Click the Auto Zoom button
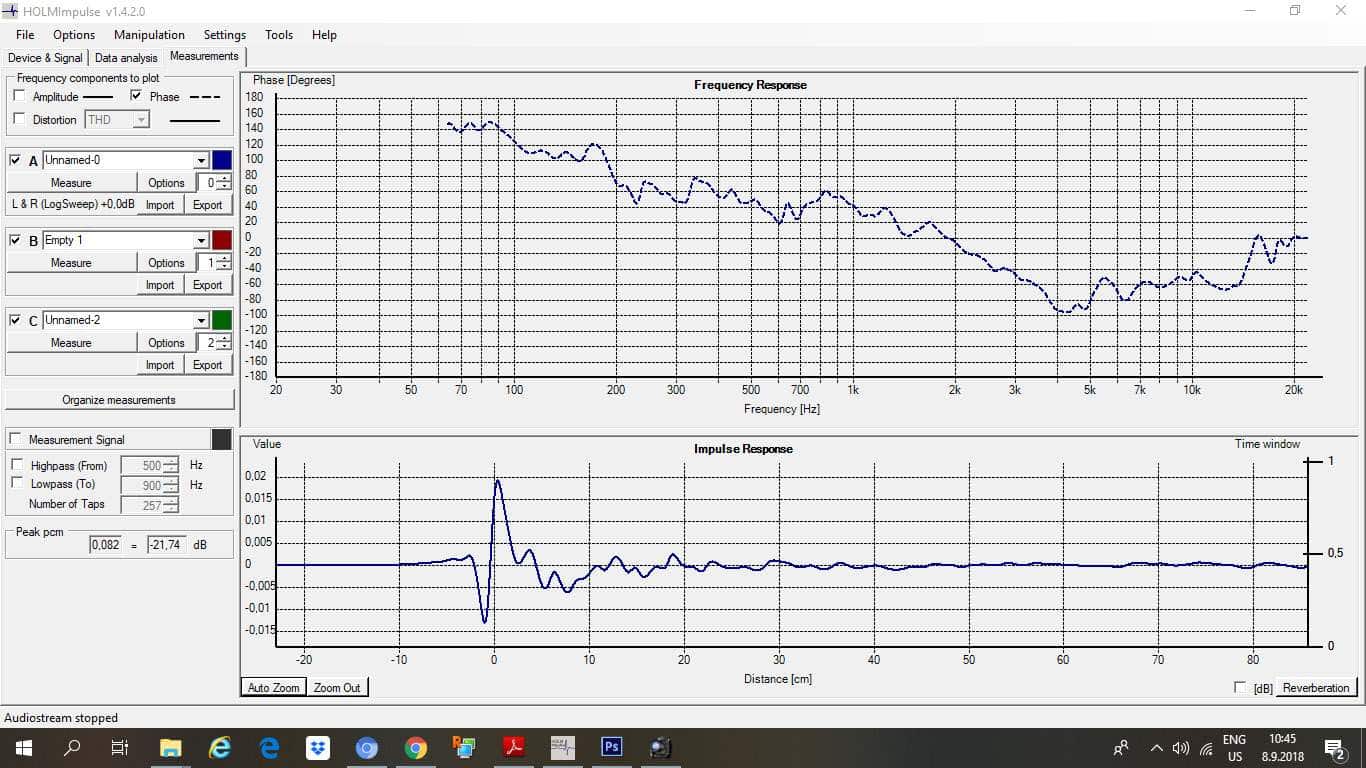This screenshot has height=768, width=1366. click(x=273, y=687)
